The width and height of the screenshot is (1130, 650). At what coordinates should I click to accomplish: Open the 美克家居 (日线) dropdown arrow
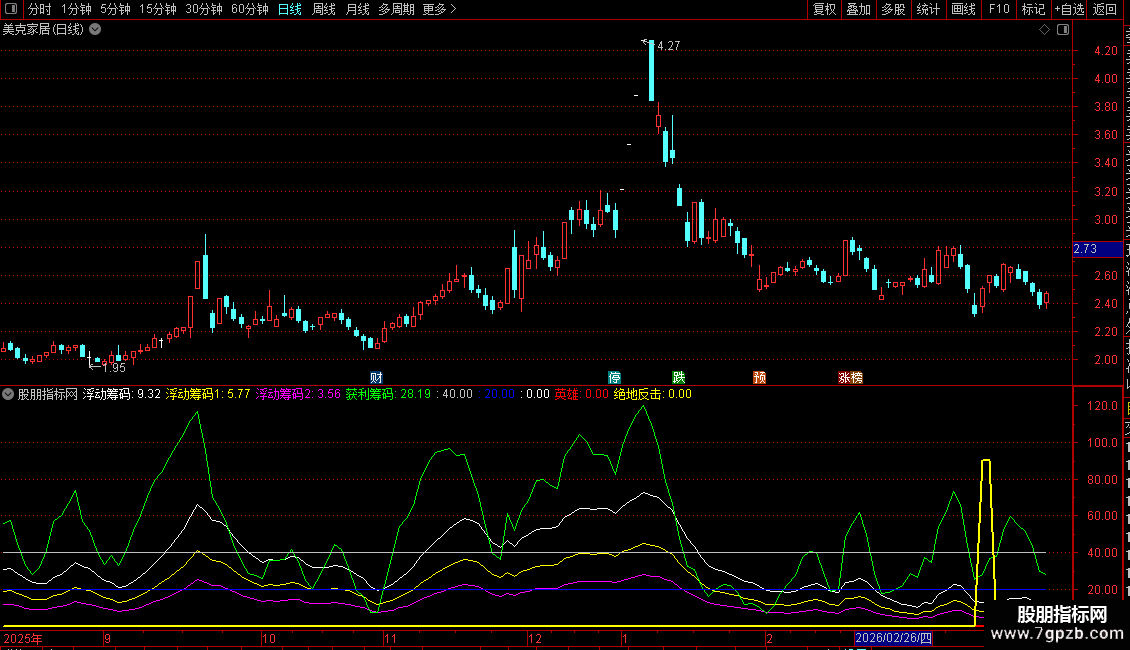[95, 30]
